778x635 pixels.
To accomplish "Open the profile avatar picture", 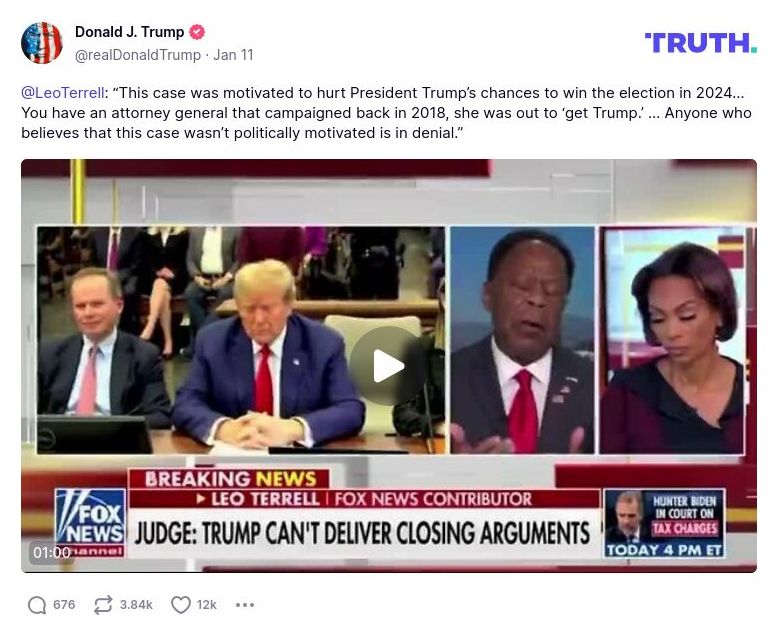I will pos(42,43).
